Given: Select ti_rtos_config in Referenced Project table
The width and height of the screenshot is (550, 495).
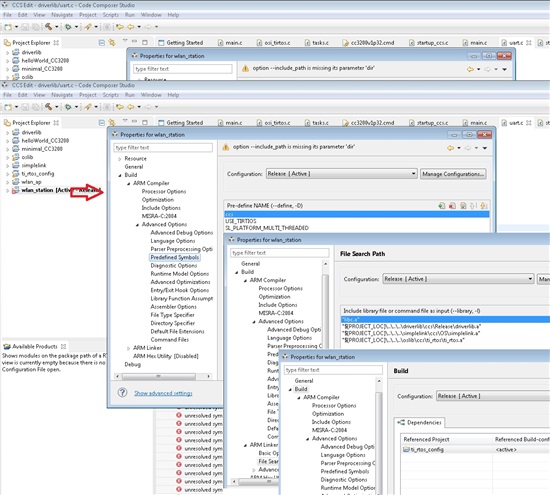Looking at the screenshot, I should 427,450.
